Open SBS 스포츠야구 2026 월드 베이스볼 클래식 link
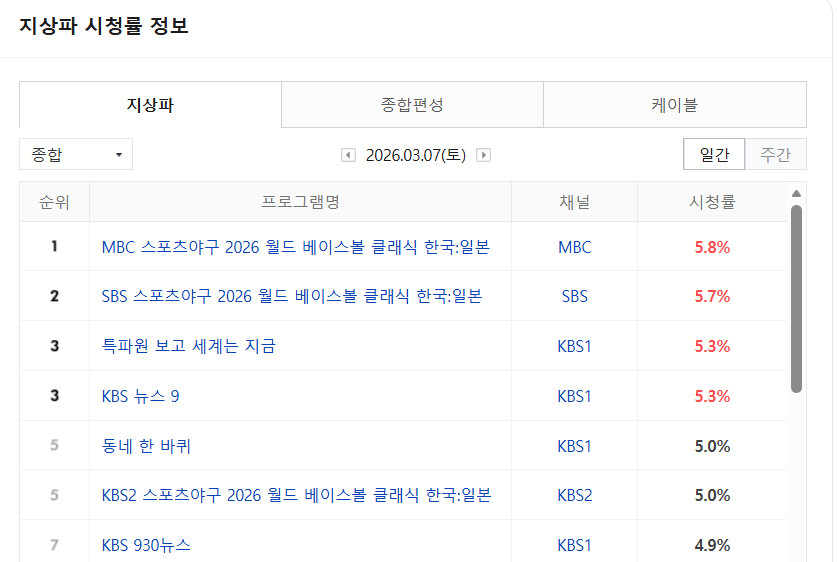The width and height of the screenshot is (837, 562). point(292,296)
